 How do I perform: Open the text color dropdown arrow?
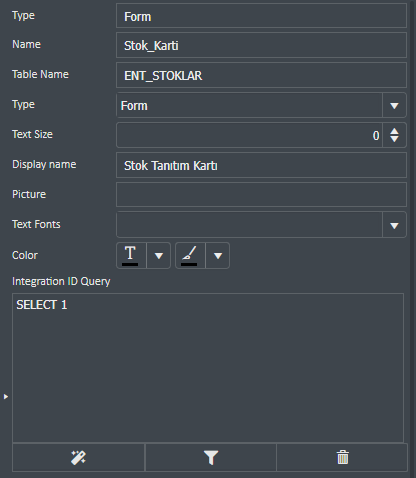pos(159,256)
